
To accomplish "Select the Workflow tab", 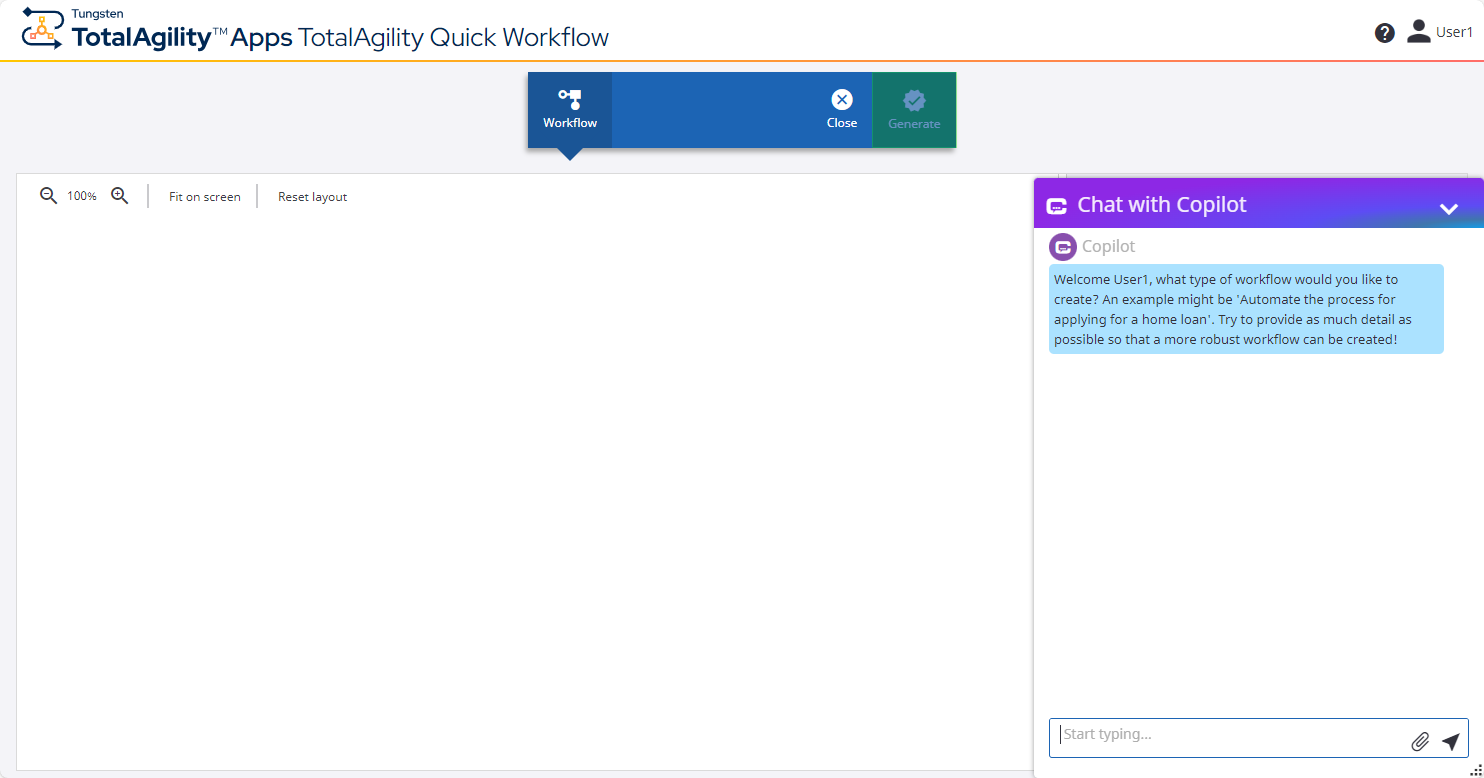I will (570, 110).
